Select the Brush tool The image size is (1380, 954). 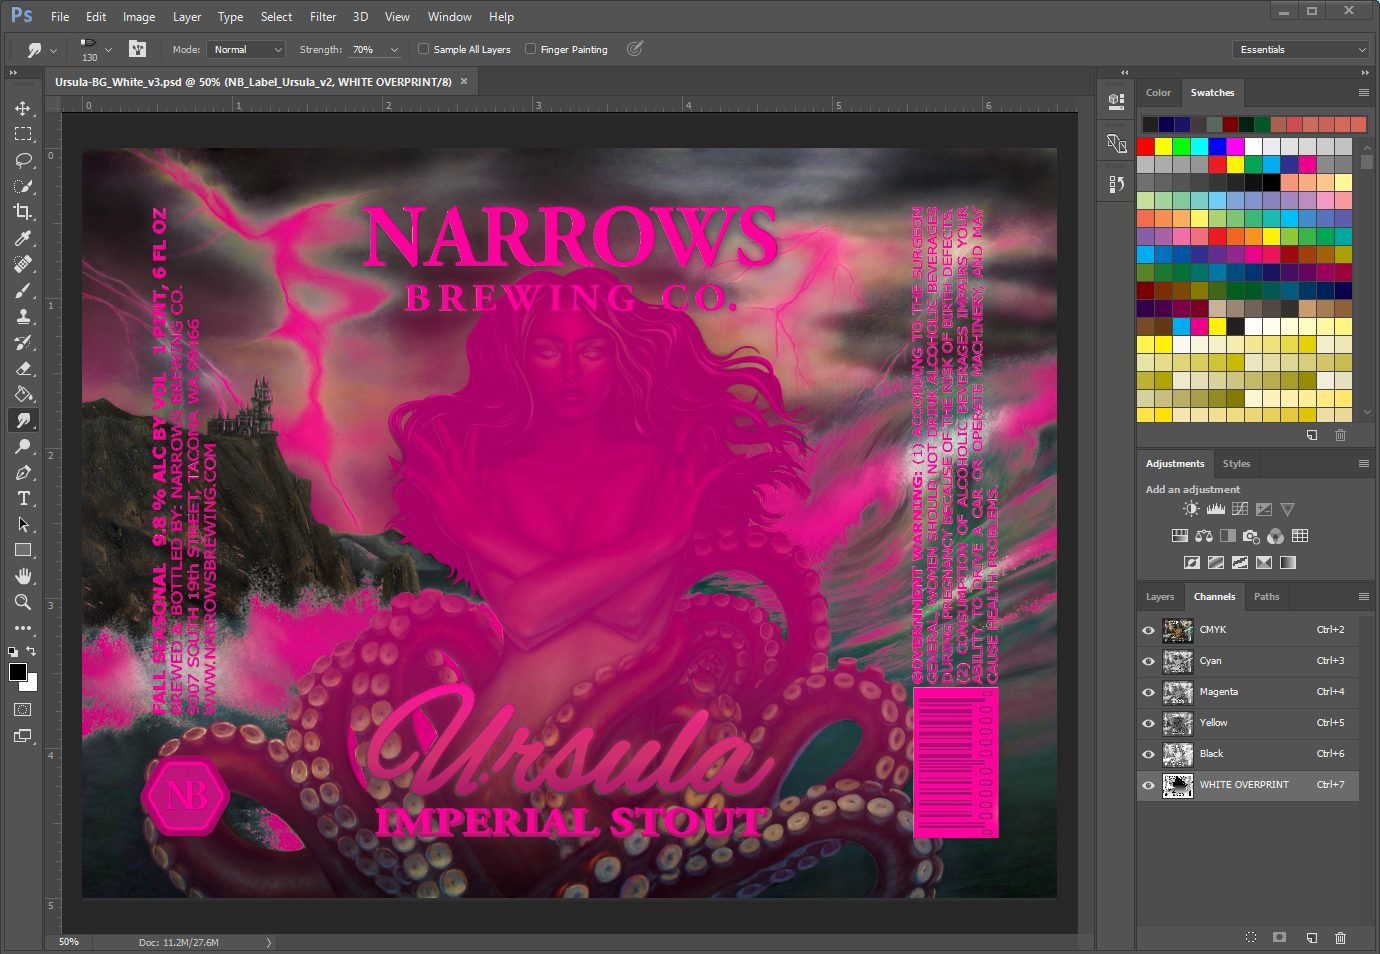point(23,290)
